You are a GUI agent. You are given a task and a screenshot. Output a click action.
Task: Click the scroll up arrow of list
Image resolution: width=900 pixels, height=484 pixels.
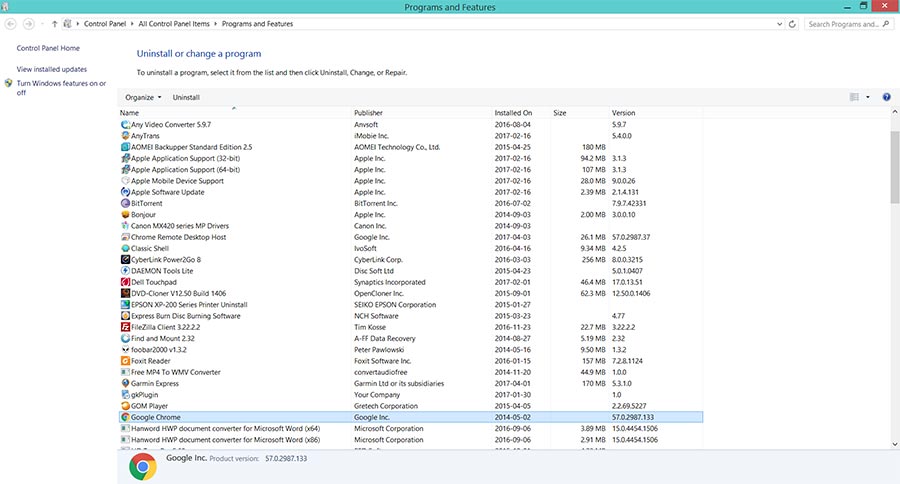coord(895,113)
